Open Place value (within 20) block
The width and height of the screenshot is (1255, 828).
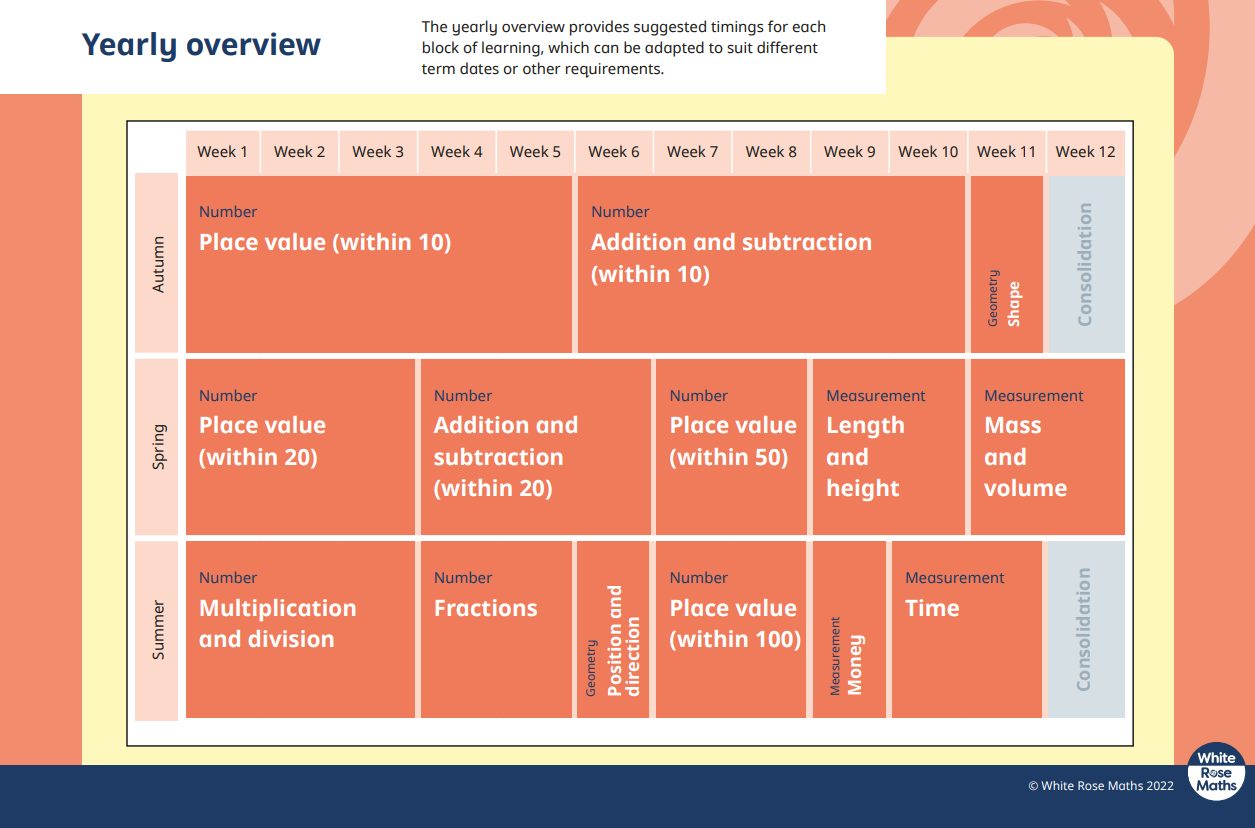300,447
